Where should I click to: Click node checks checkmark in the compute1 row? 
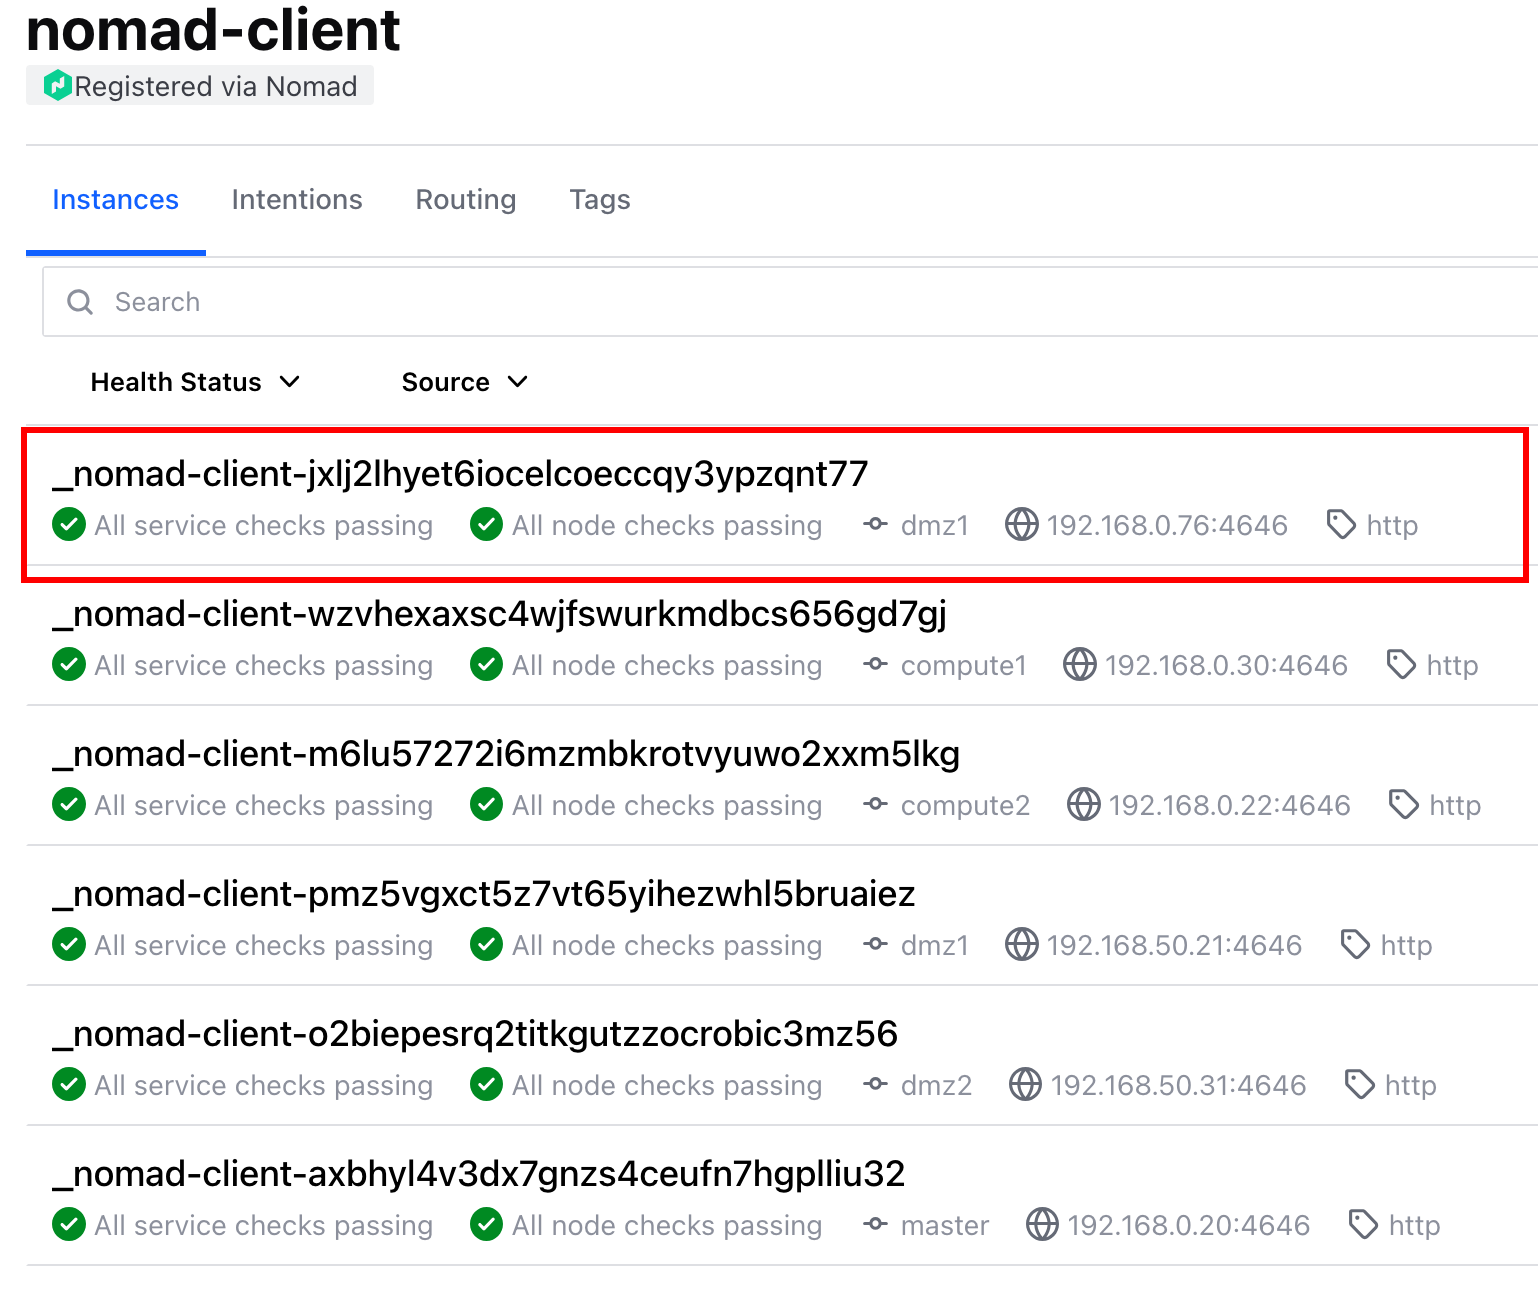point(487,665)
